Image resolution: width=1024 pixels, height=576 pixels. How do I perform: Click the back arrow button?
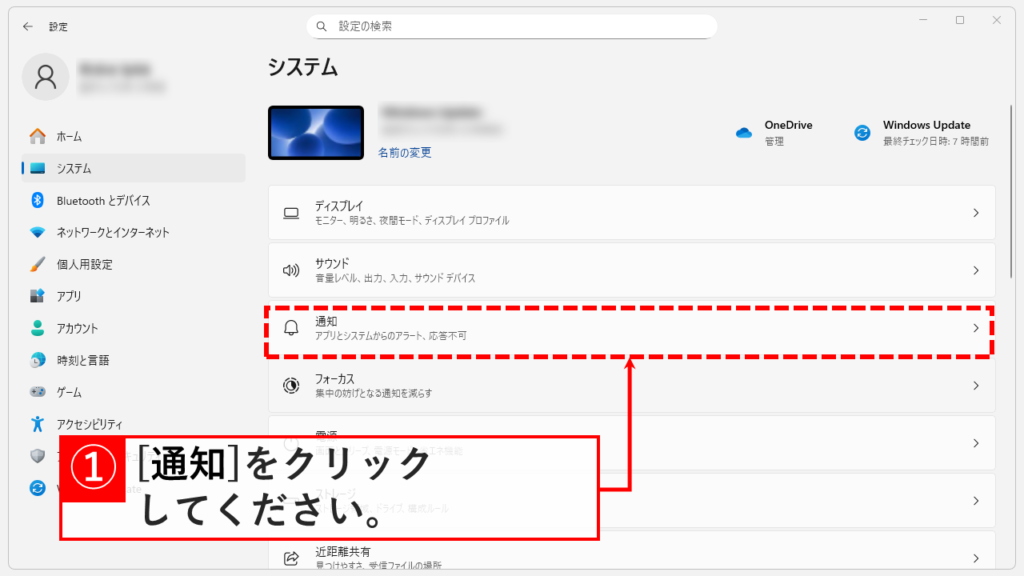(27, 26)
